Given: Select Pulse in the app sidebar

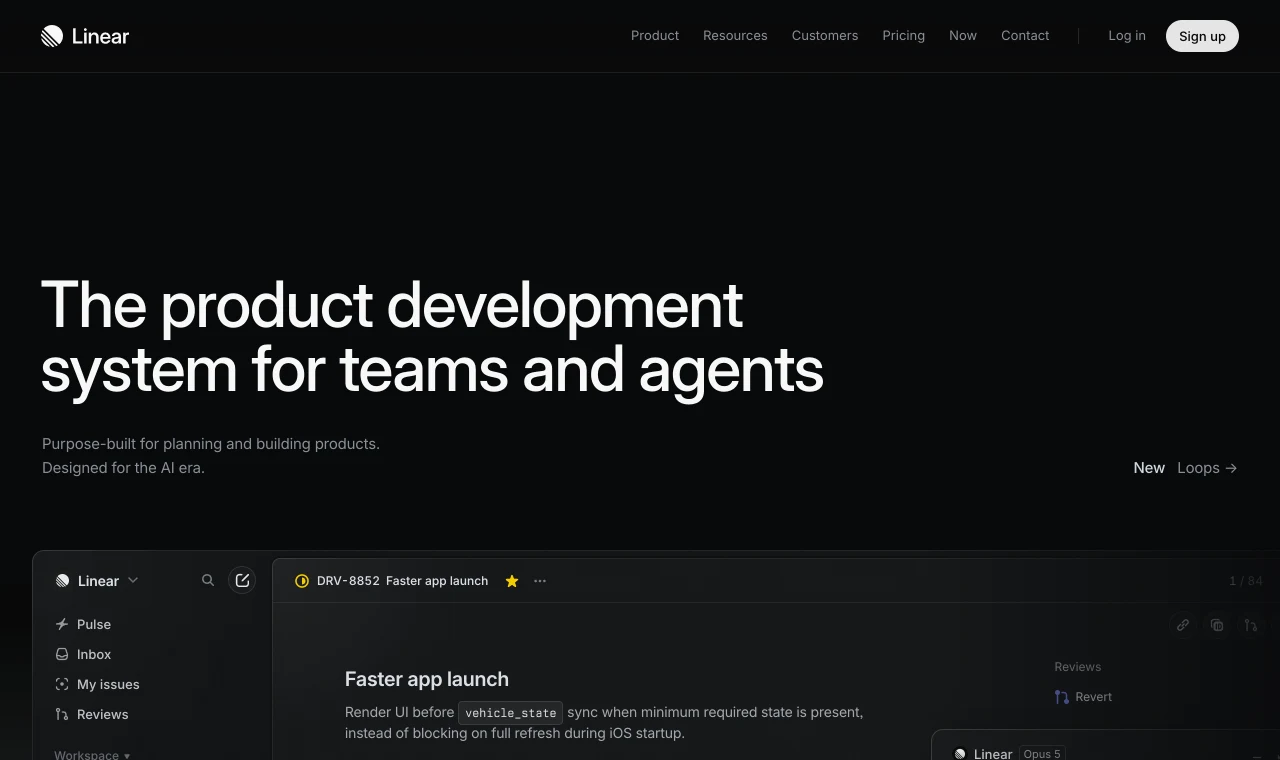Looking at the screenshot, I should click(x=94, y=624).
